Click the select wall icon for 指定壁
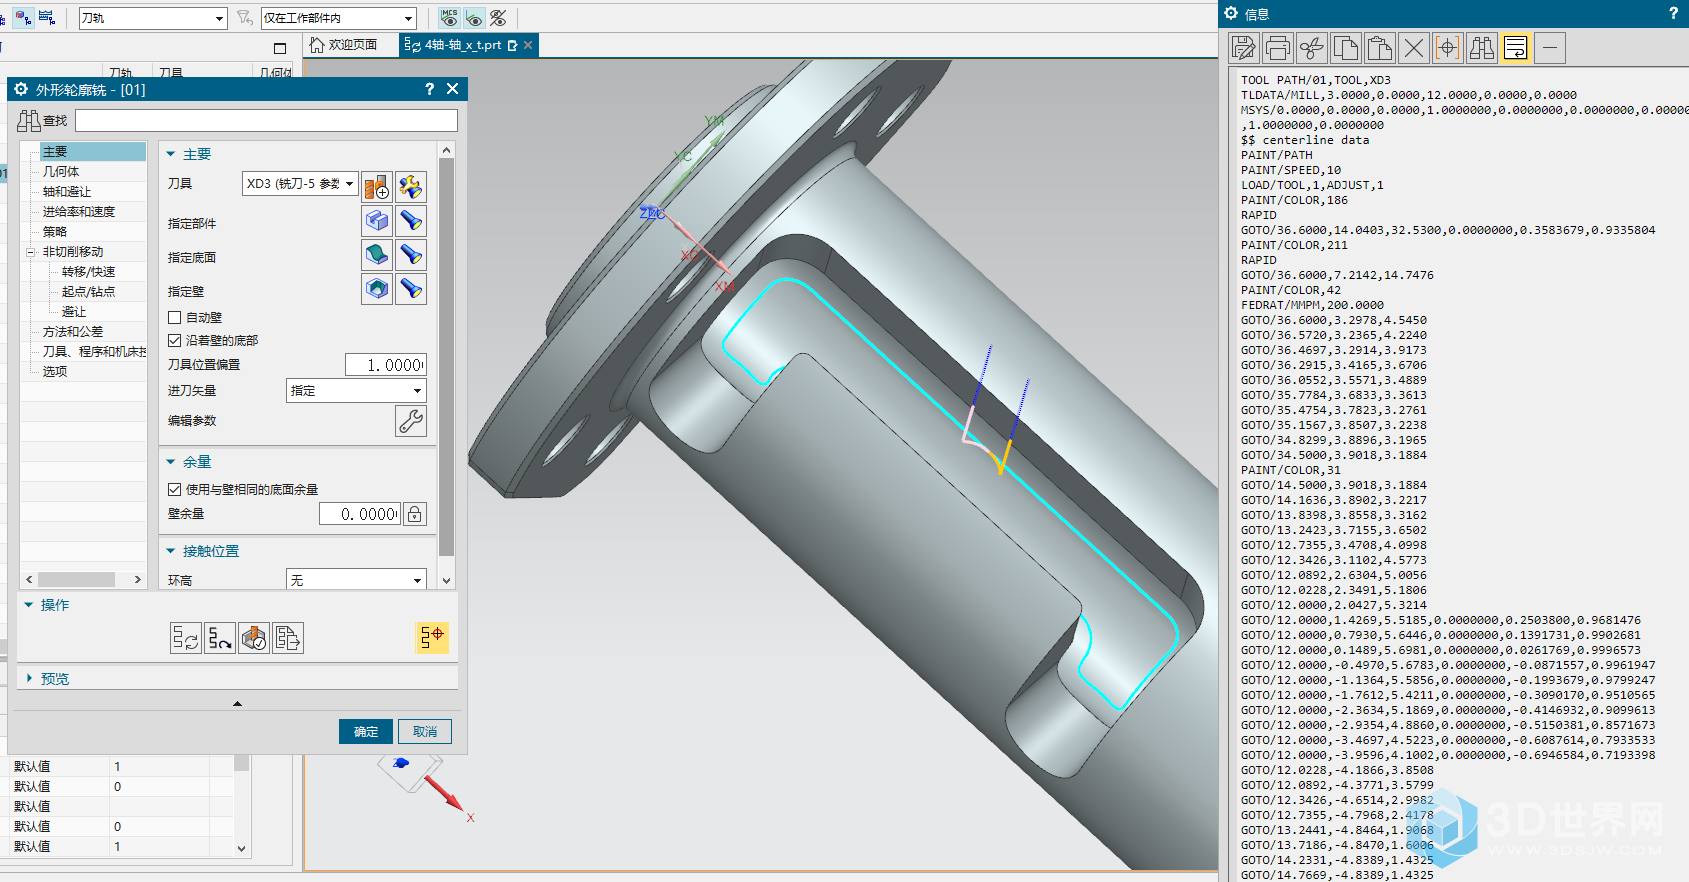 click(x=377, y=289)
